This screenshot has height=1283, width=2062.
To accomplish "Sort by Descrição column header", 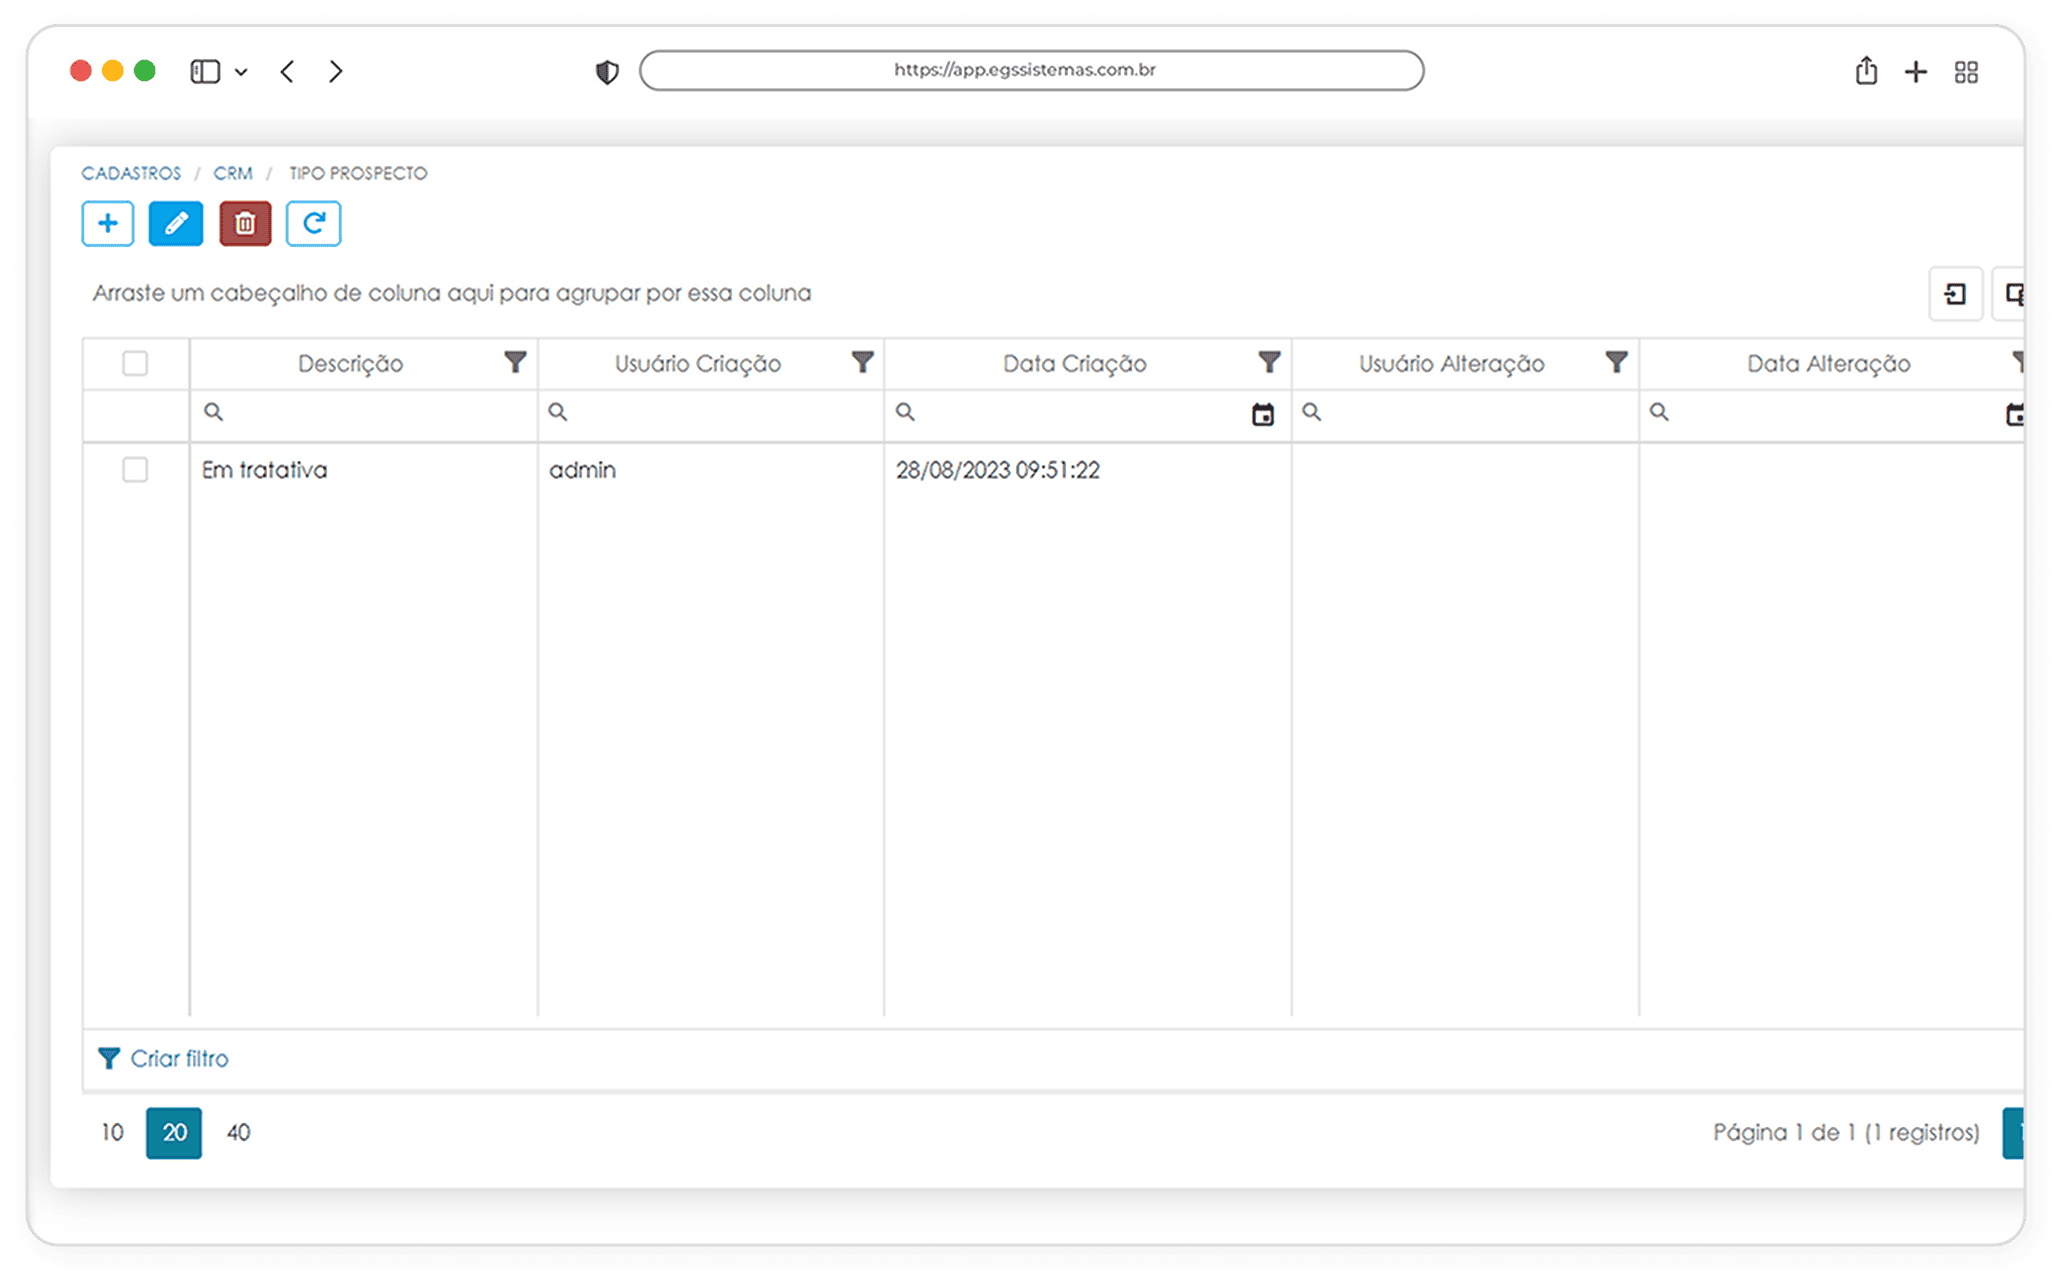I will coord(350,363).
